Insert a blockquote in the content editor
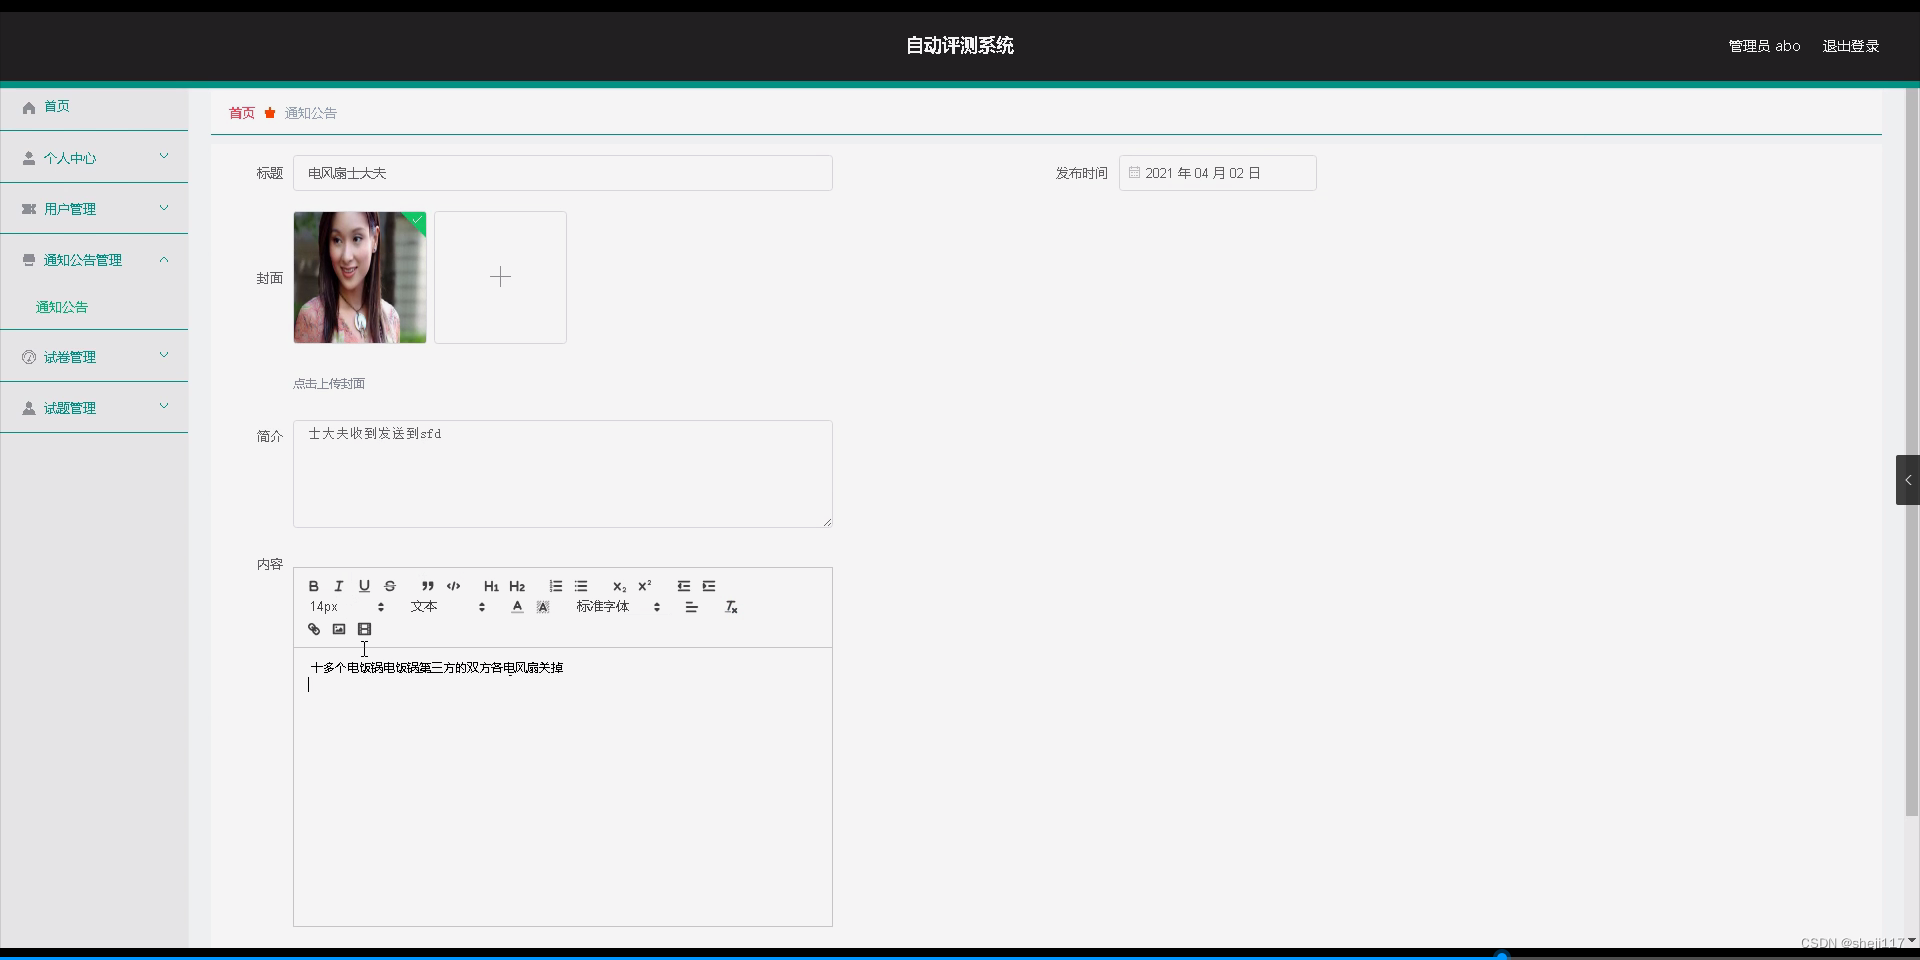The image size is (1920, 960). [427, 586]
